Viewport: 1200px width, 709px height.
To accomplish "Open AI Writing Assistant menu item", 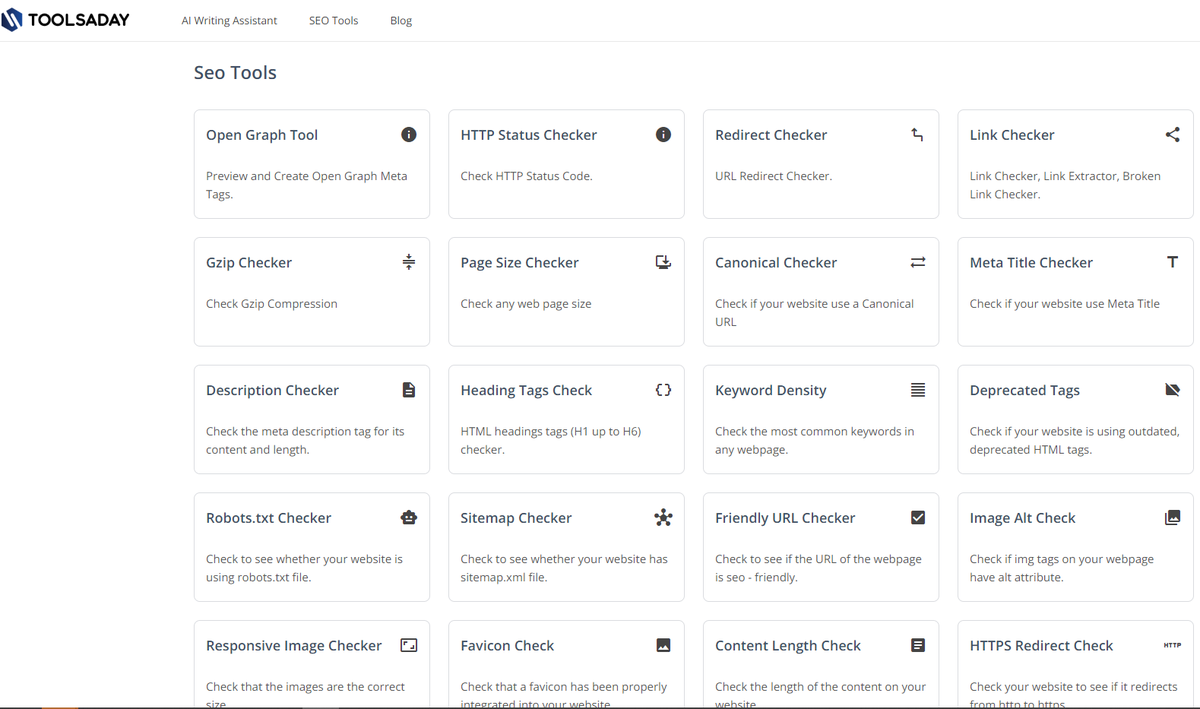I will (230, 20).
